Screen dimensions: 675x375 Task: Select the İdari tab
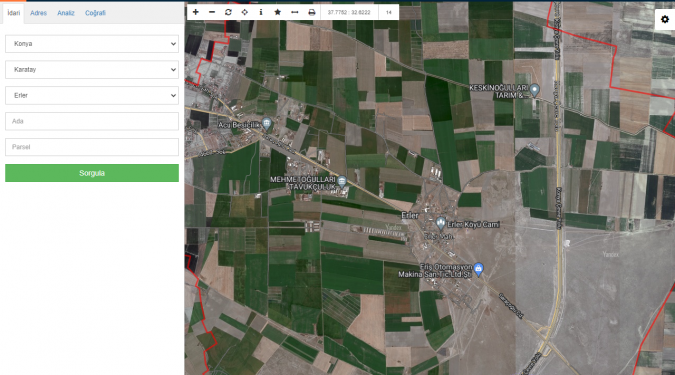(x=14, y=13)
